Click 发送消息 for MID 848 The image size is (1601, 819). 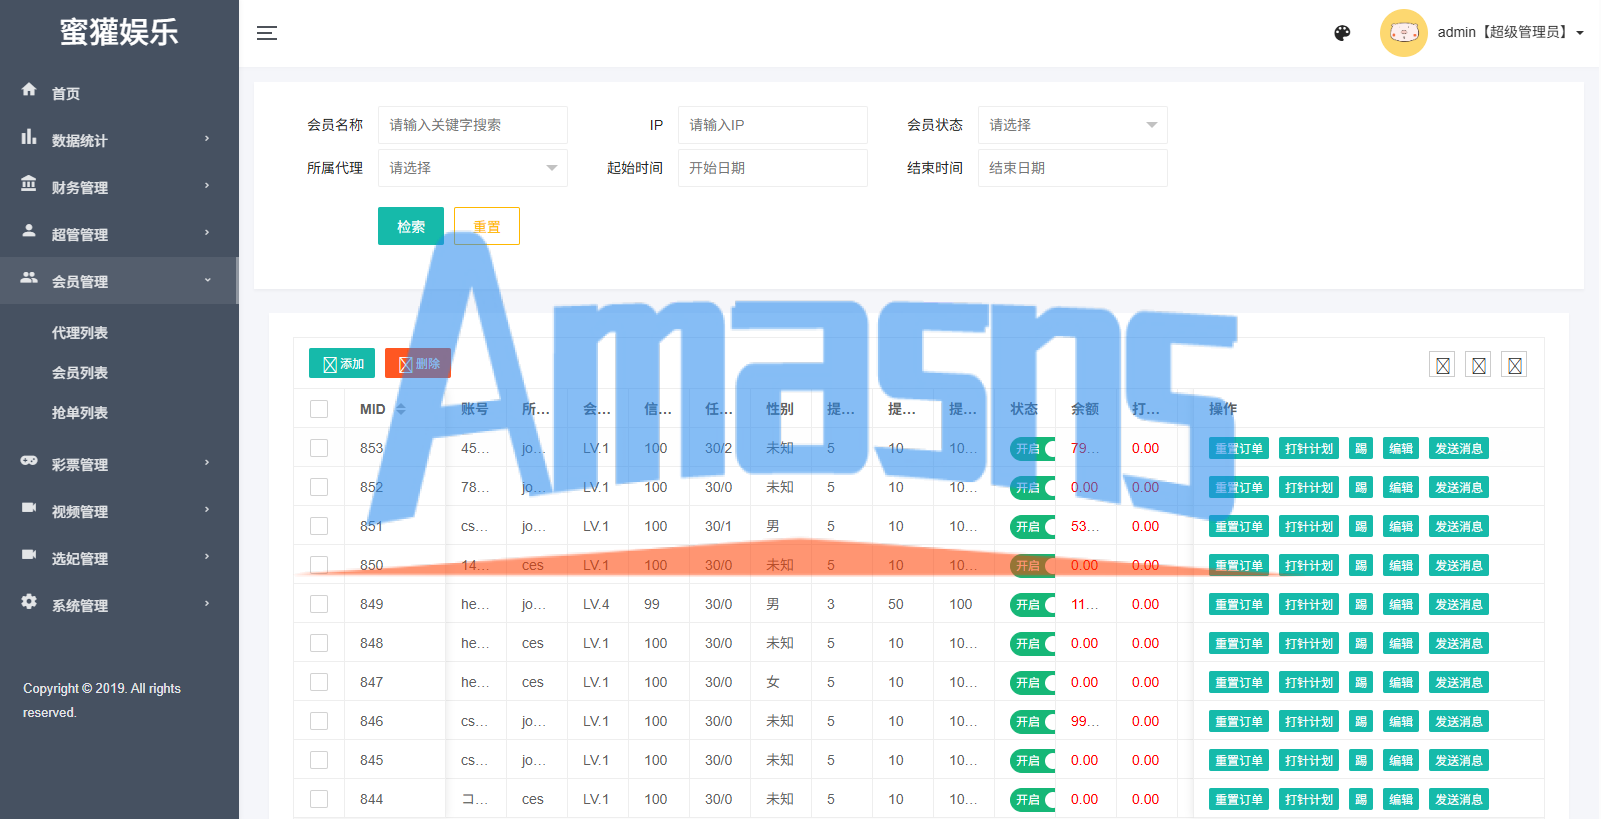coord(1459,644)
